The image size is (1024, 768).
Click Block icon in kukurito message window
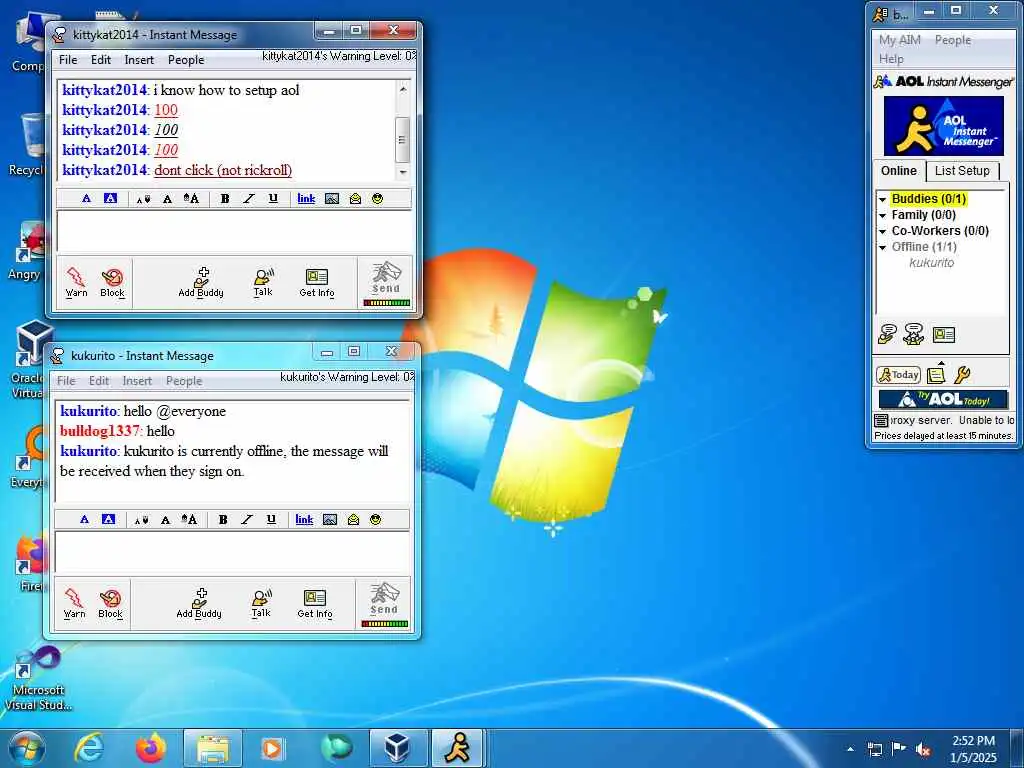pyautogui.click(x=110, y=603)
